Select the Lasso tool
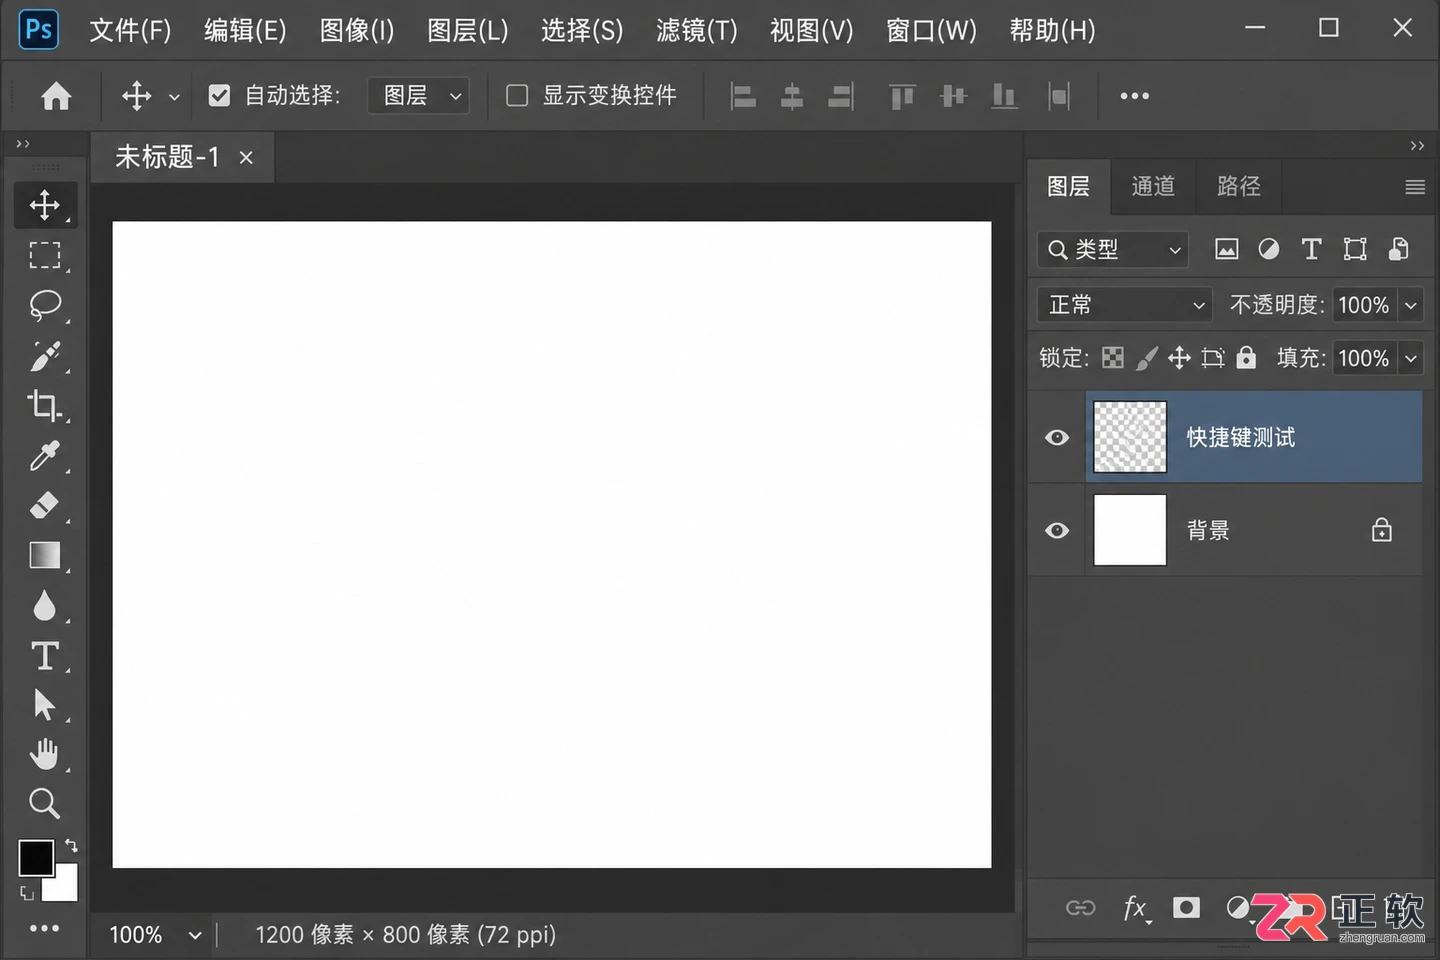The width and height of the screenshot is (1440, 960). tap(45, 306)
